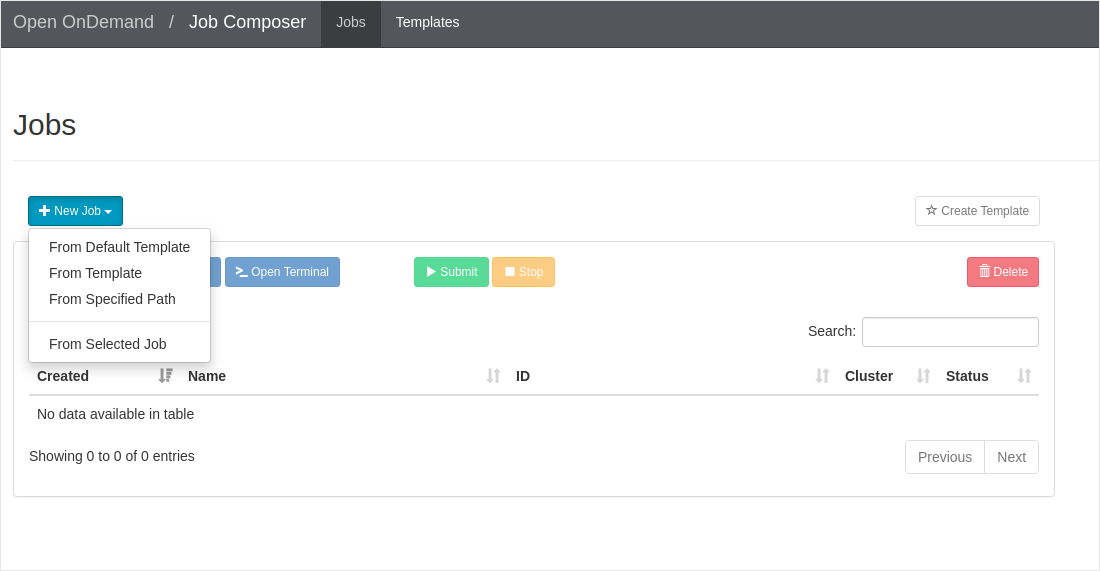
Task: Go to Open OnDemand home link
Action: (x=83, y=22)
